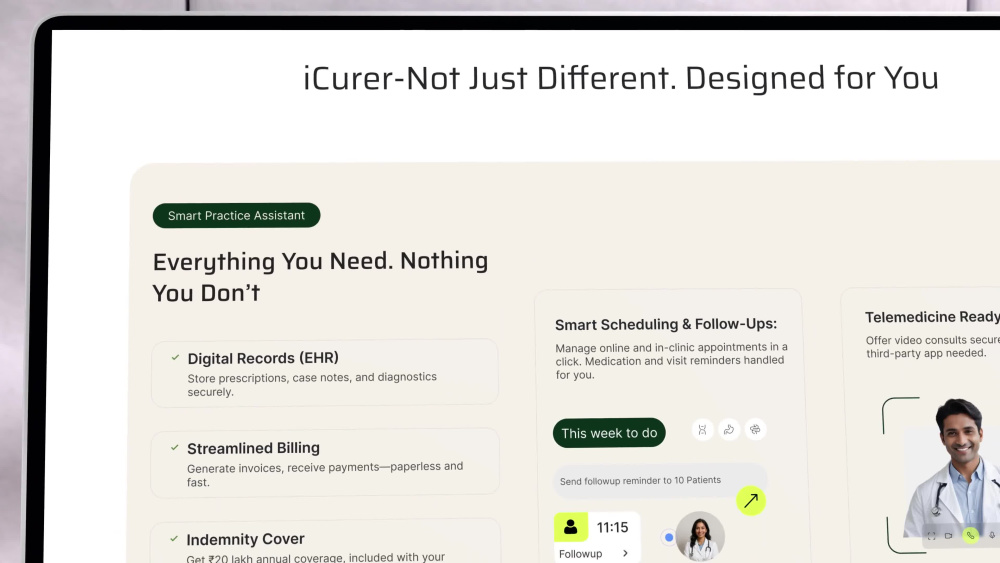Click the Streamlined Billing heading
The image size is (1000, 563).
click(x=253, y=448)
